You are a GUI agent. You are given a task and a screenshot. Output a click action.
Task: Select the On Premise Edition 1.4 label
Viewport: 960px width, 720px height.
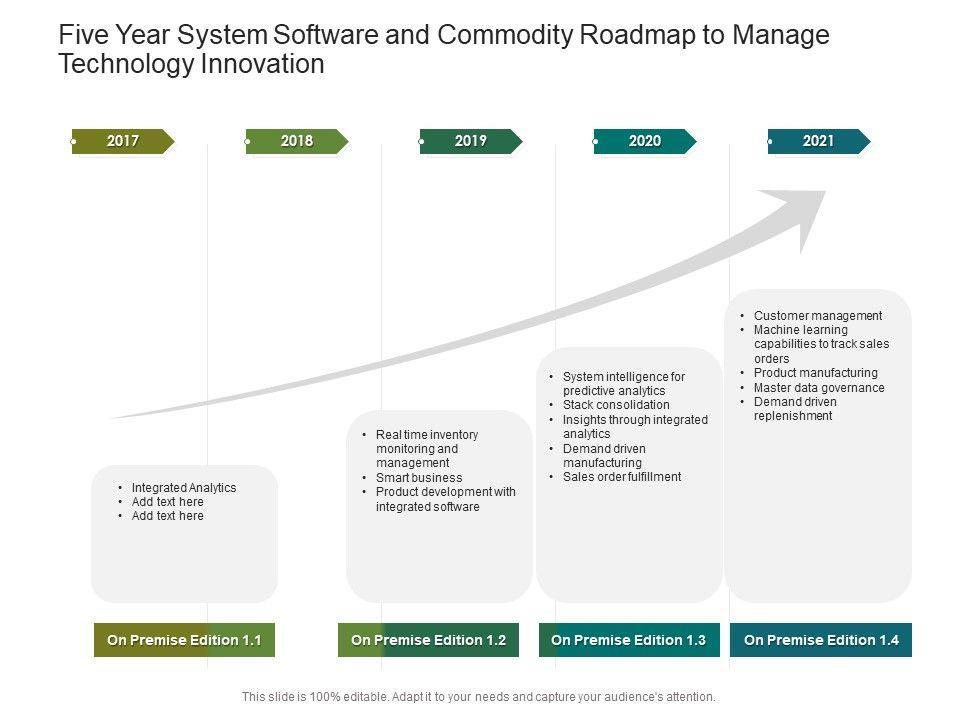click(x=821, y=640)
